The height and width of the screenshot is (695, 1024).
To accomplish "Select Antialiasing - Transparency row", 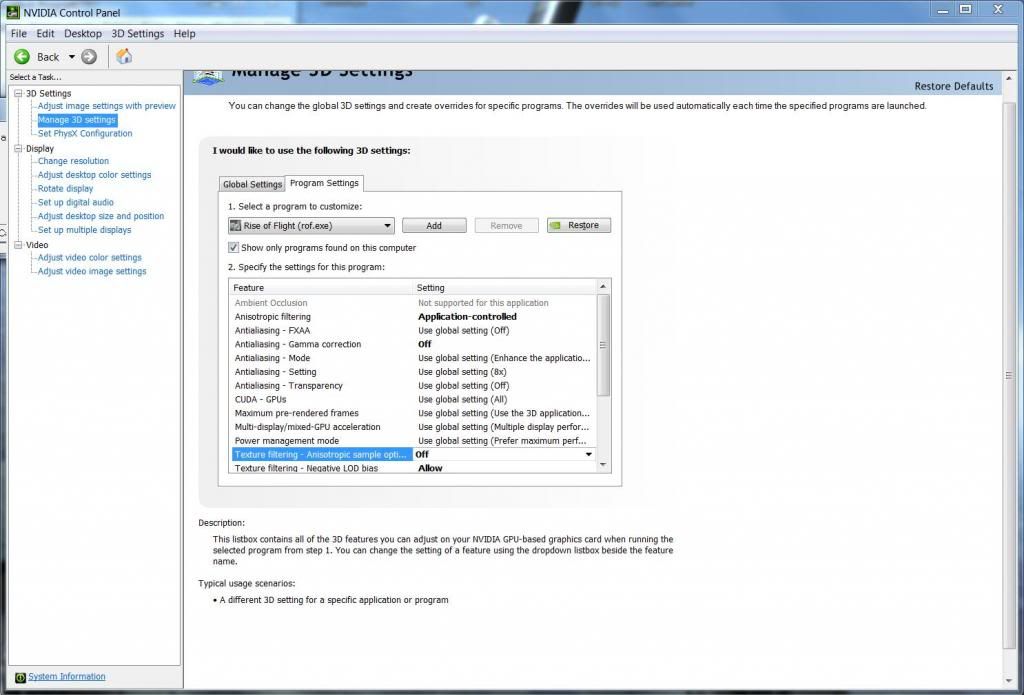I will point(413,385).
